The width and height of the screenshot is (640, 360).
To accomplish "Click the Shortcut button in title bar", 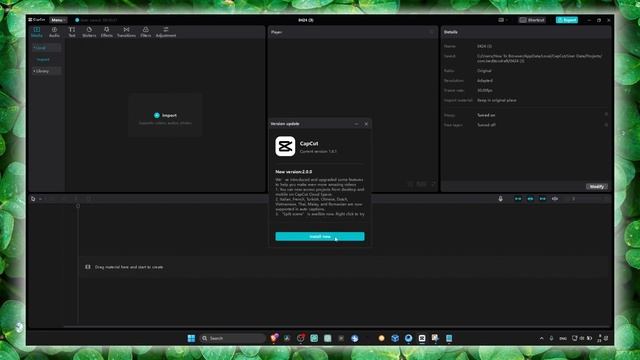I will pos(532,20).
